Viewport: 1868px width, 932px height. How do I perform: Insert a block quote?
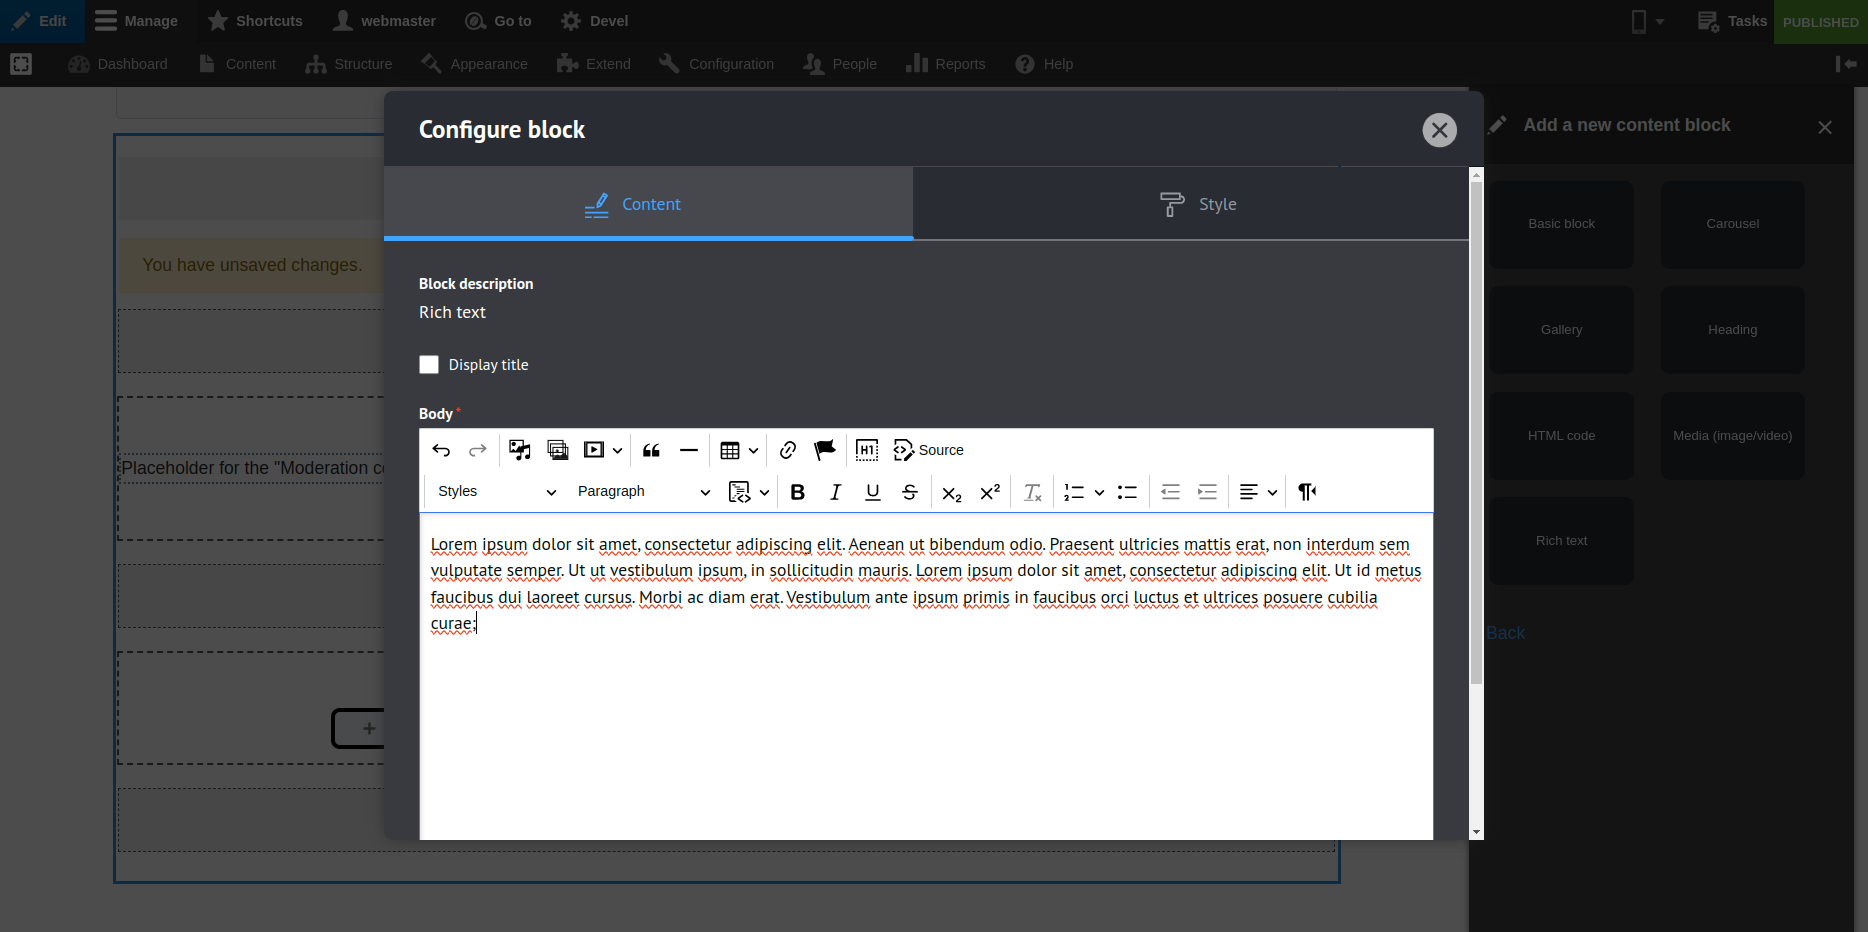point(651,450)
